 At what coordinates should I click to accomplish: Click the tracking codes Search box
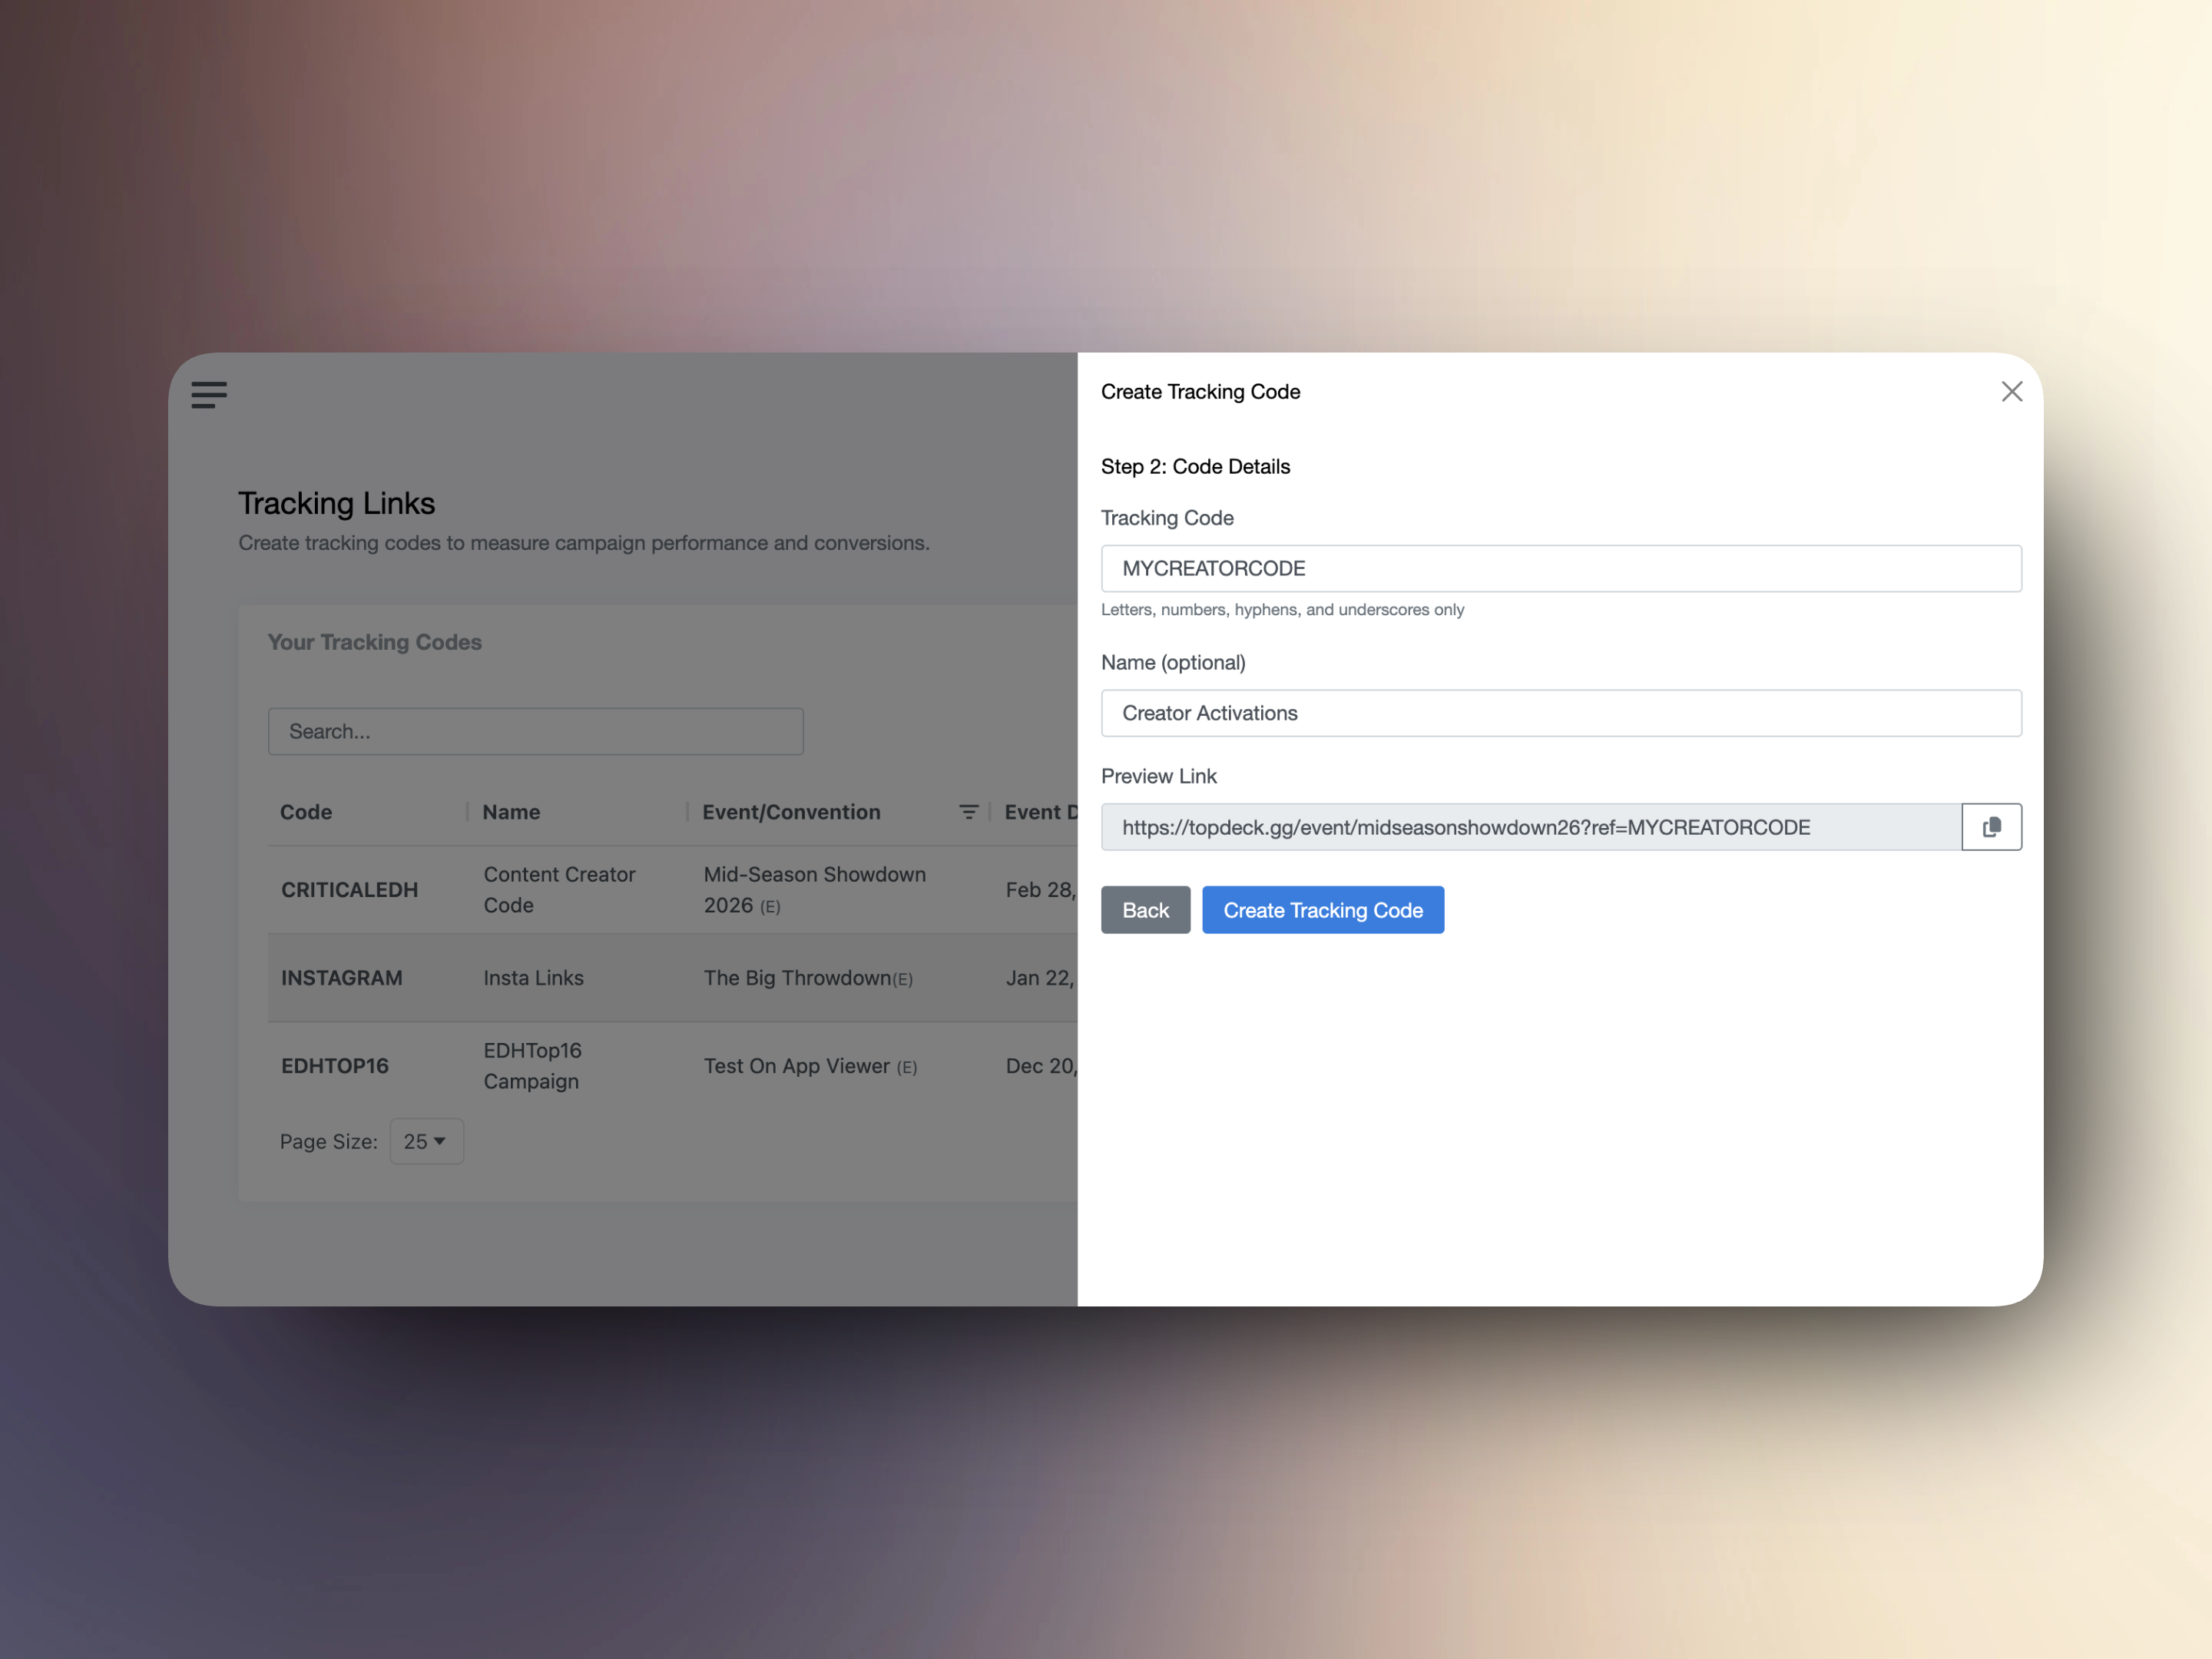click(x=535, y=731)
